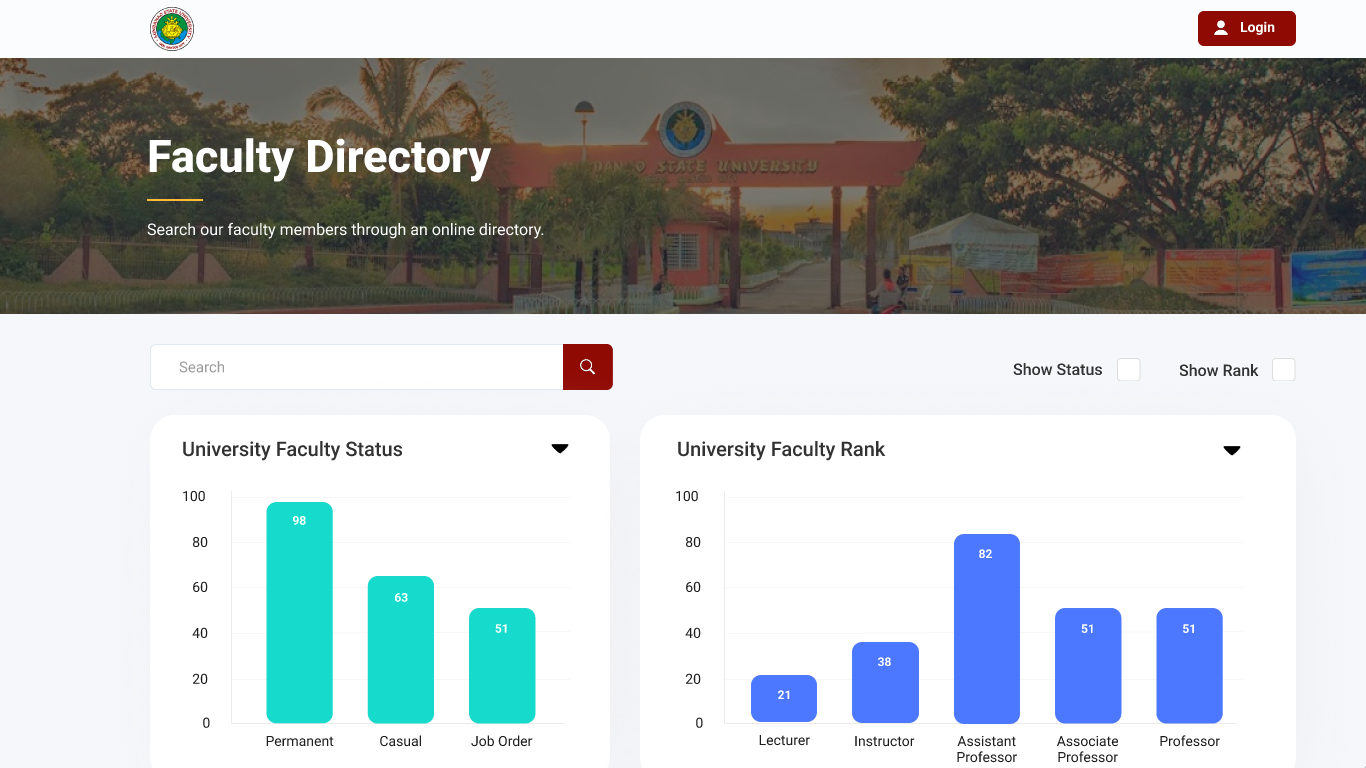Select the Lecturer bar showing 21
This screenshot has height=768, width=1366.
pos(784,698)
